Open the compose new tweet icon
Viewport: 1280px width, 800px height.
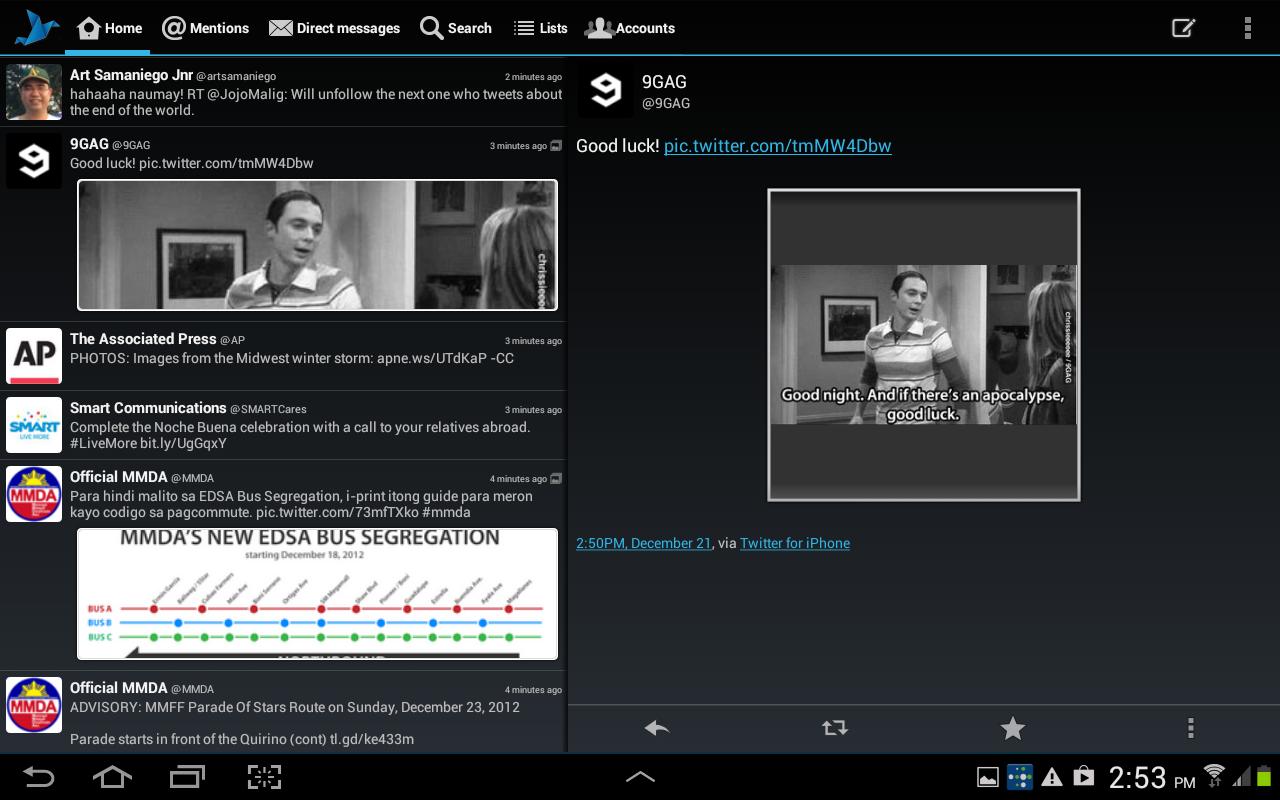click(1184, 28)
